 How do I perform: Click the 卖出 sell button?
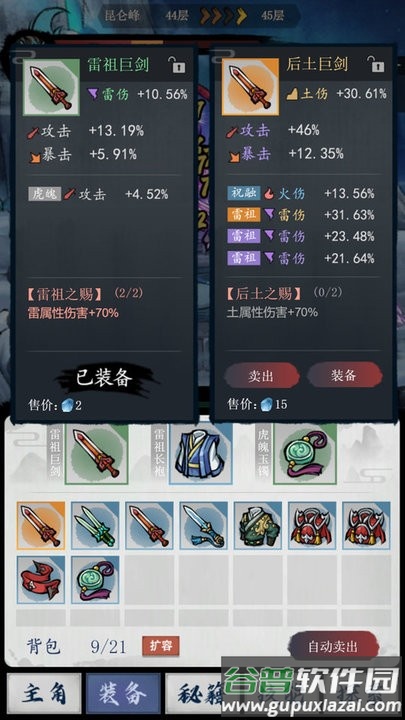[x=262, y=376]
